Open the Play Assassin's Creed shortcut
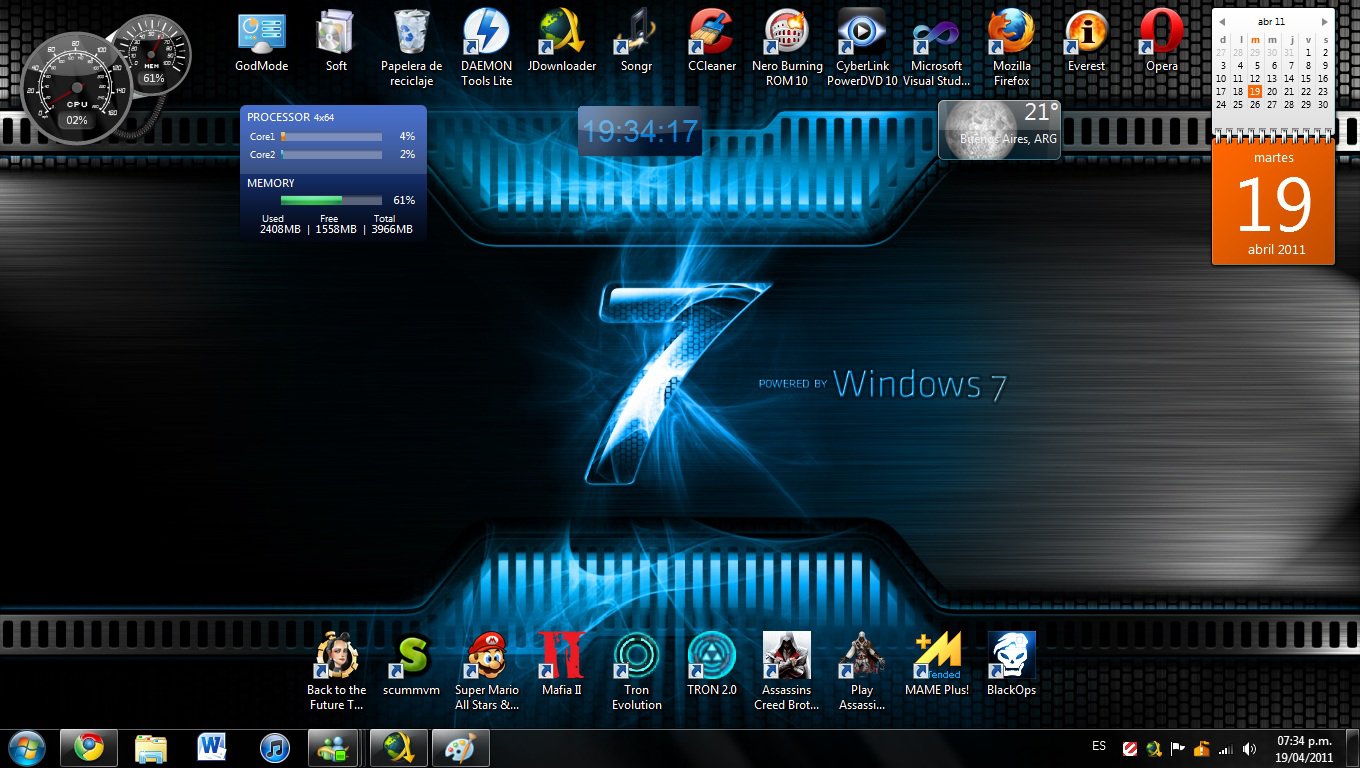The image size is (1360, 768). pyautogui.click(x=862, y=671)
